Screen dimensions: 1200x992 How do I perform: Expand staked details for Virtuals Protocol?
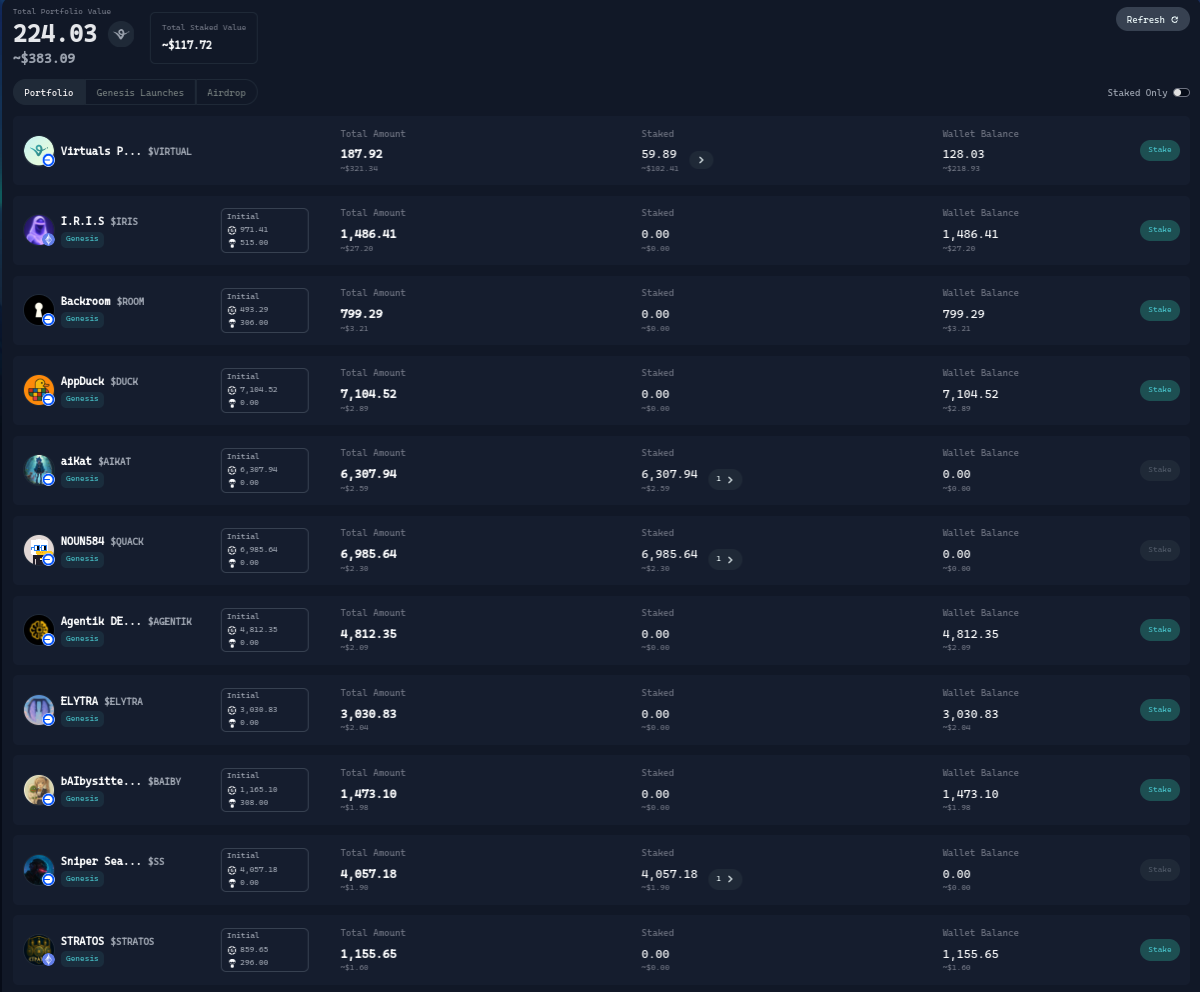coord(701,159)
